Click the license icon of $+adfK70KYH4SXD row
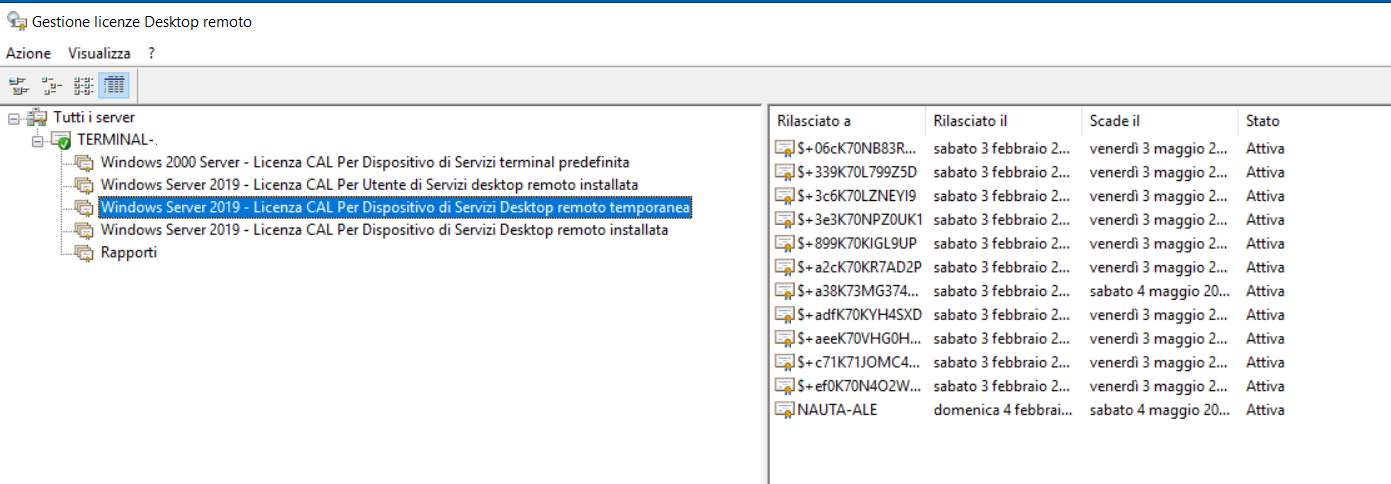The width and height of the screenshot is (1391, 484). (x=785, y=315)
